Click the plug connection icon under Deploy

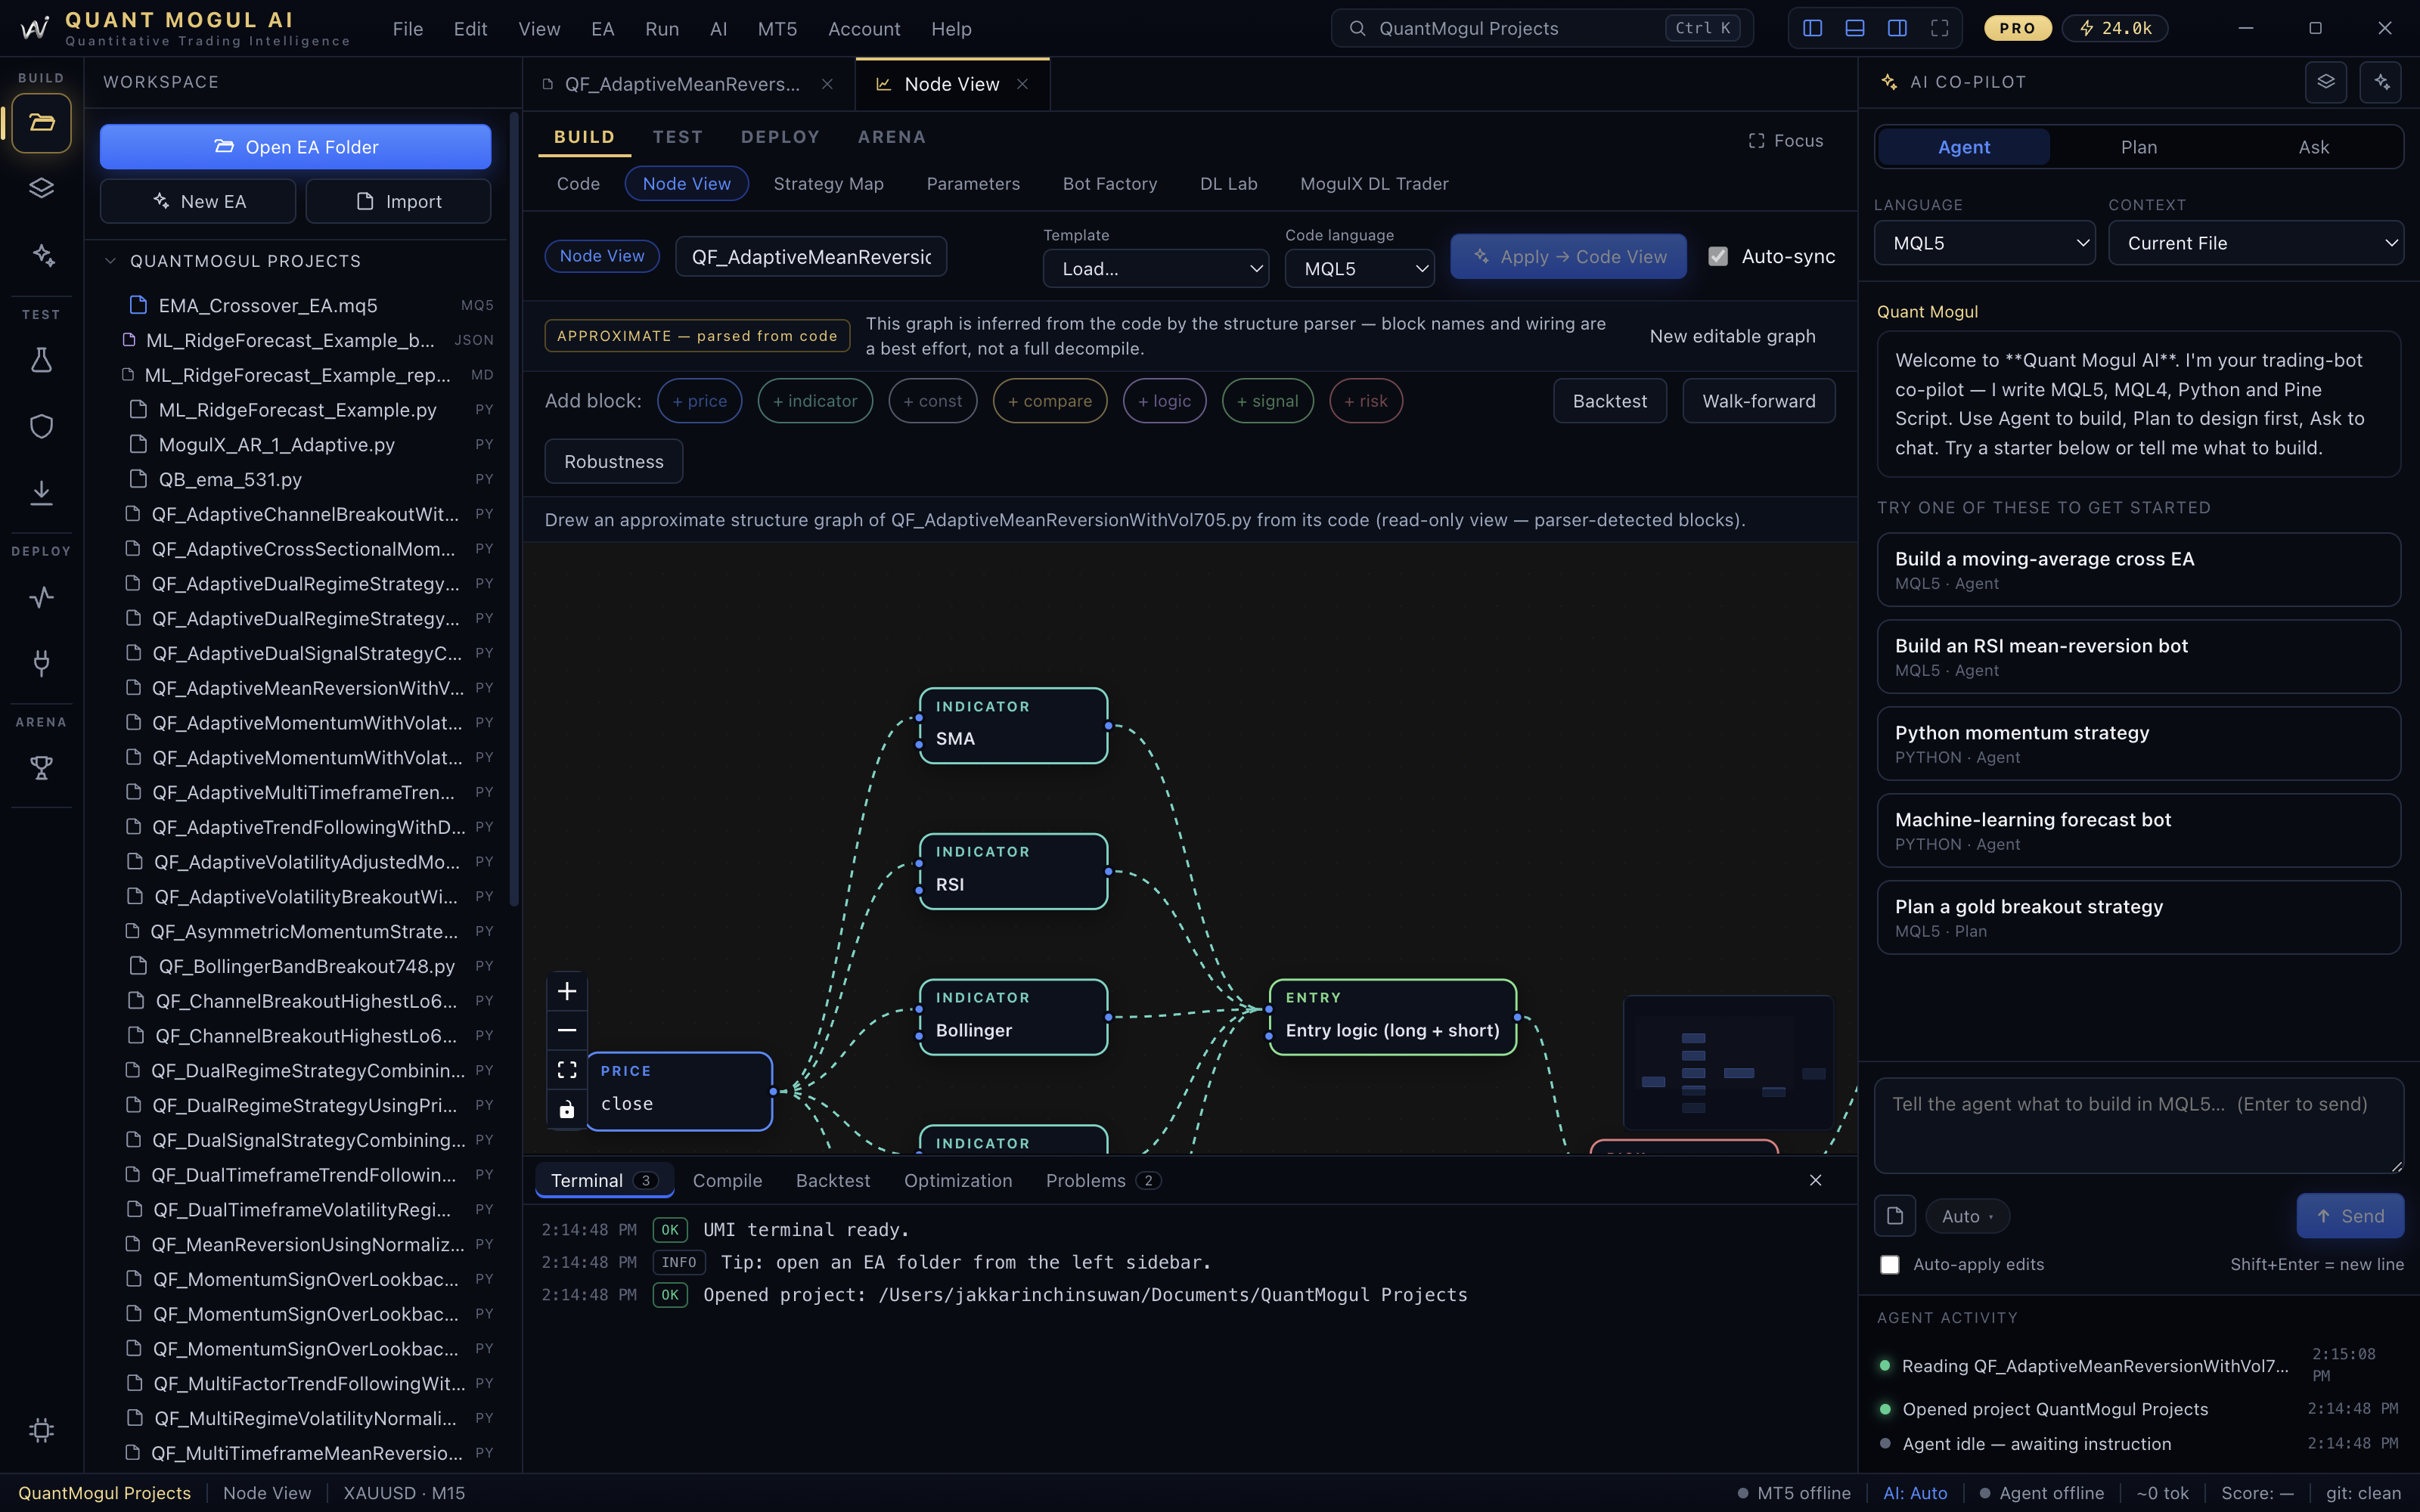pyautogui.click(x=41, y=662)
